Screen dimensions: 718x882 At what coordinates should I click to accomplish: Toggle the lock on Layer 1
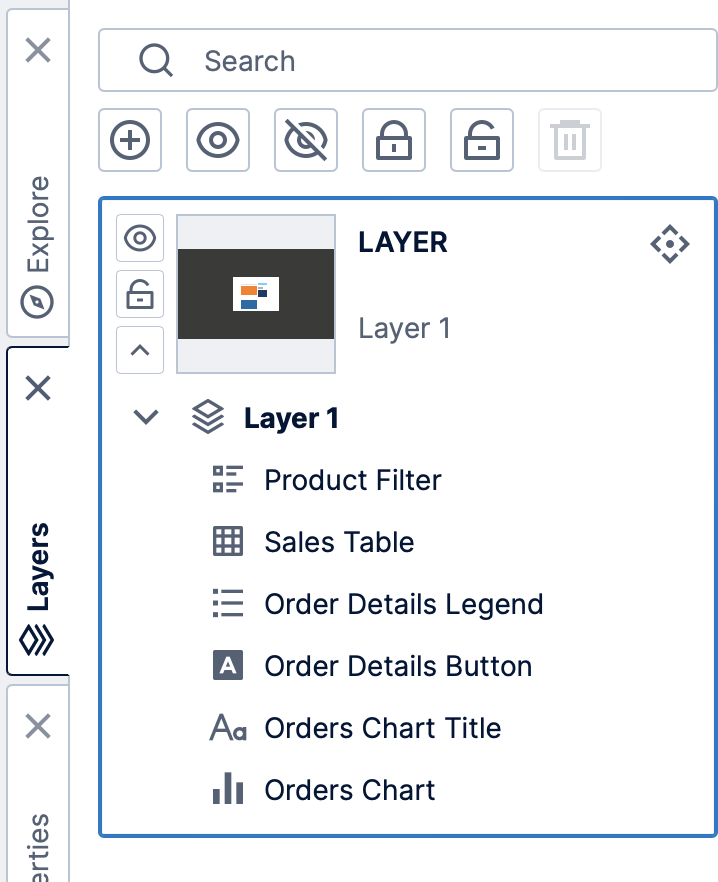139,294
